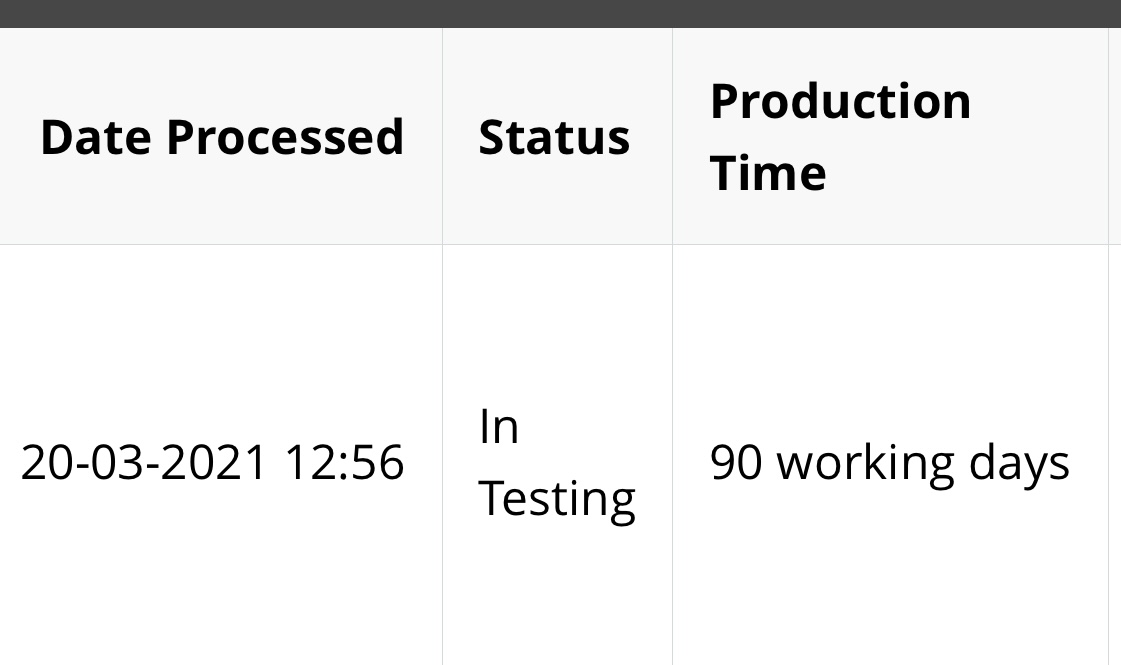The width and height of the screenshot is (1121, 665).
Task: Click the dark bar above the table
Action: [560, 14]
